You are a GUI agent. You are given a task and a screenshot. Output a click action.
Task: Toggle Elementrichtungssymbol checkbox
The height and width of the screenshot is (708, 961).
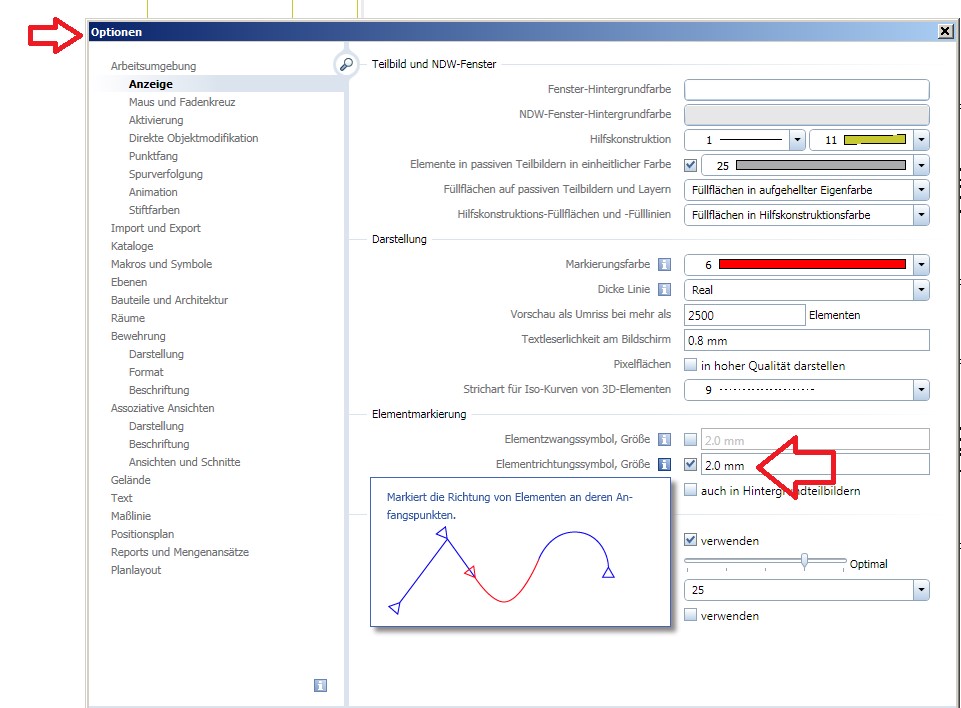(x=690, y=465)
